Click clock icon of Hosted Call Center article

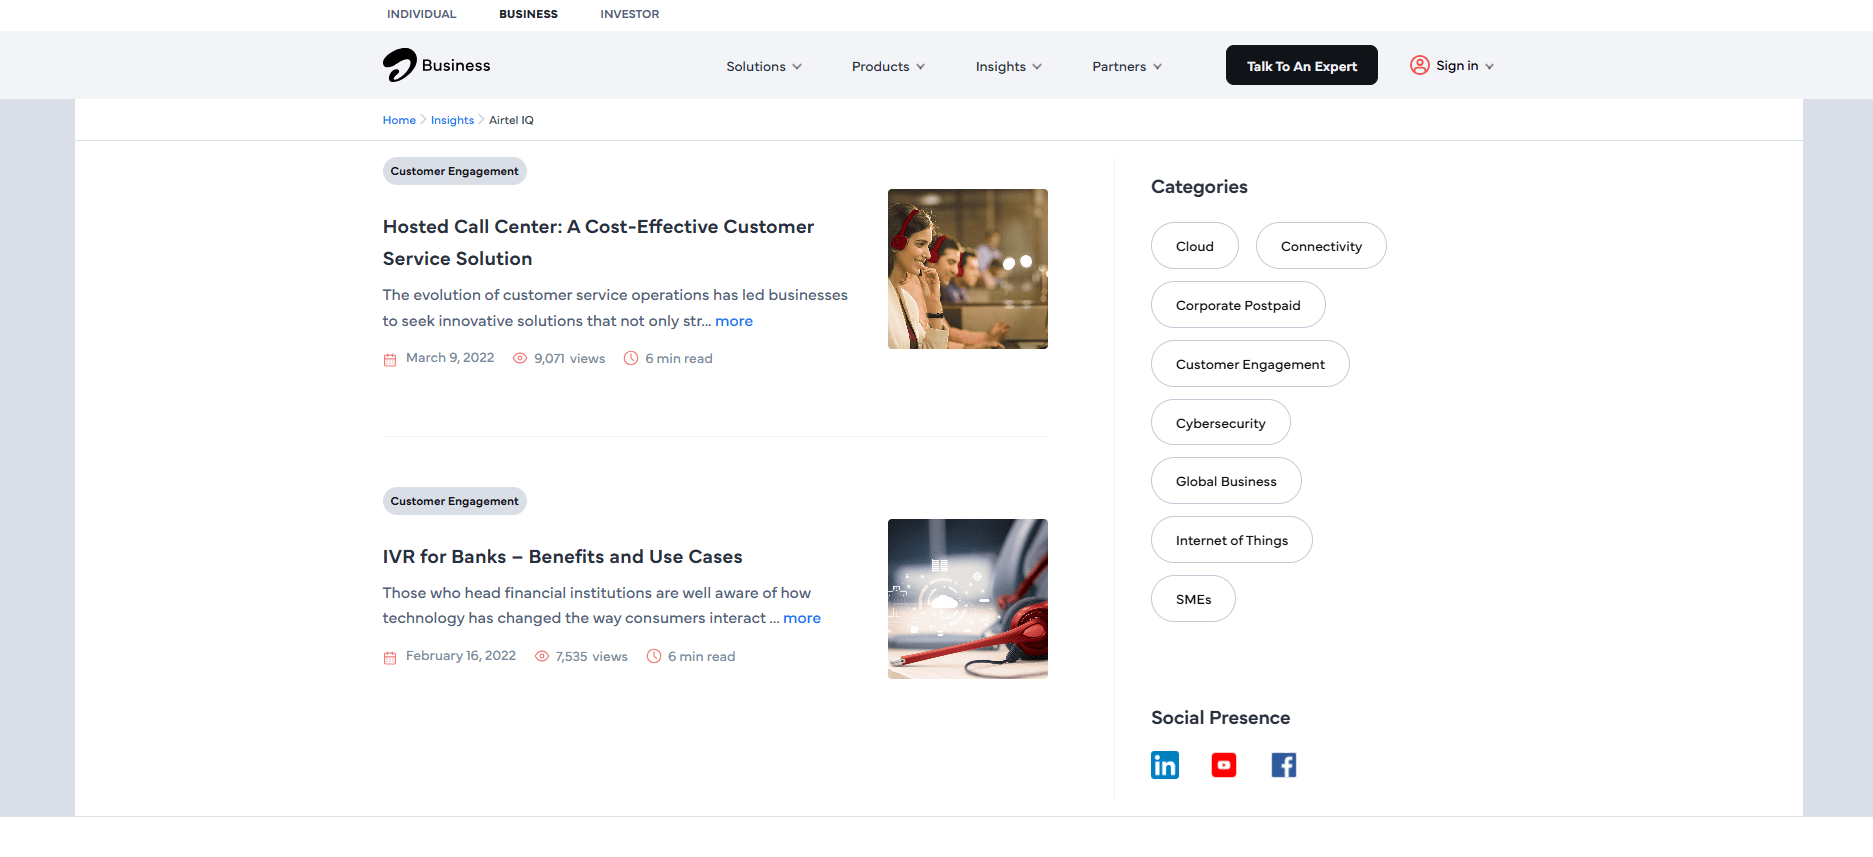631,358
